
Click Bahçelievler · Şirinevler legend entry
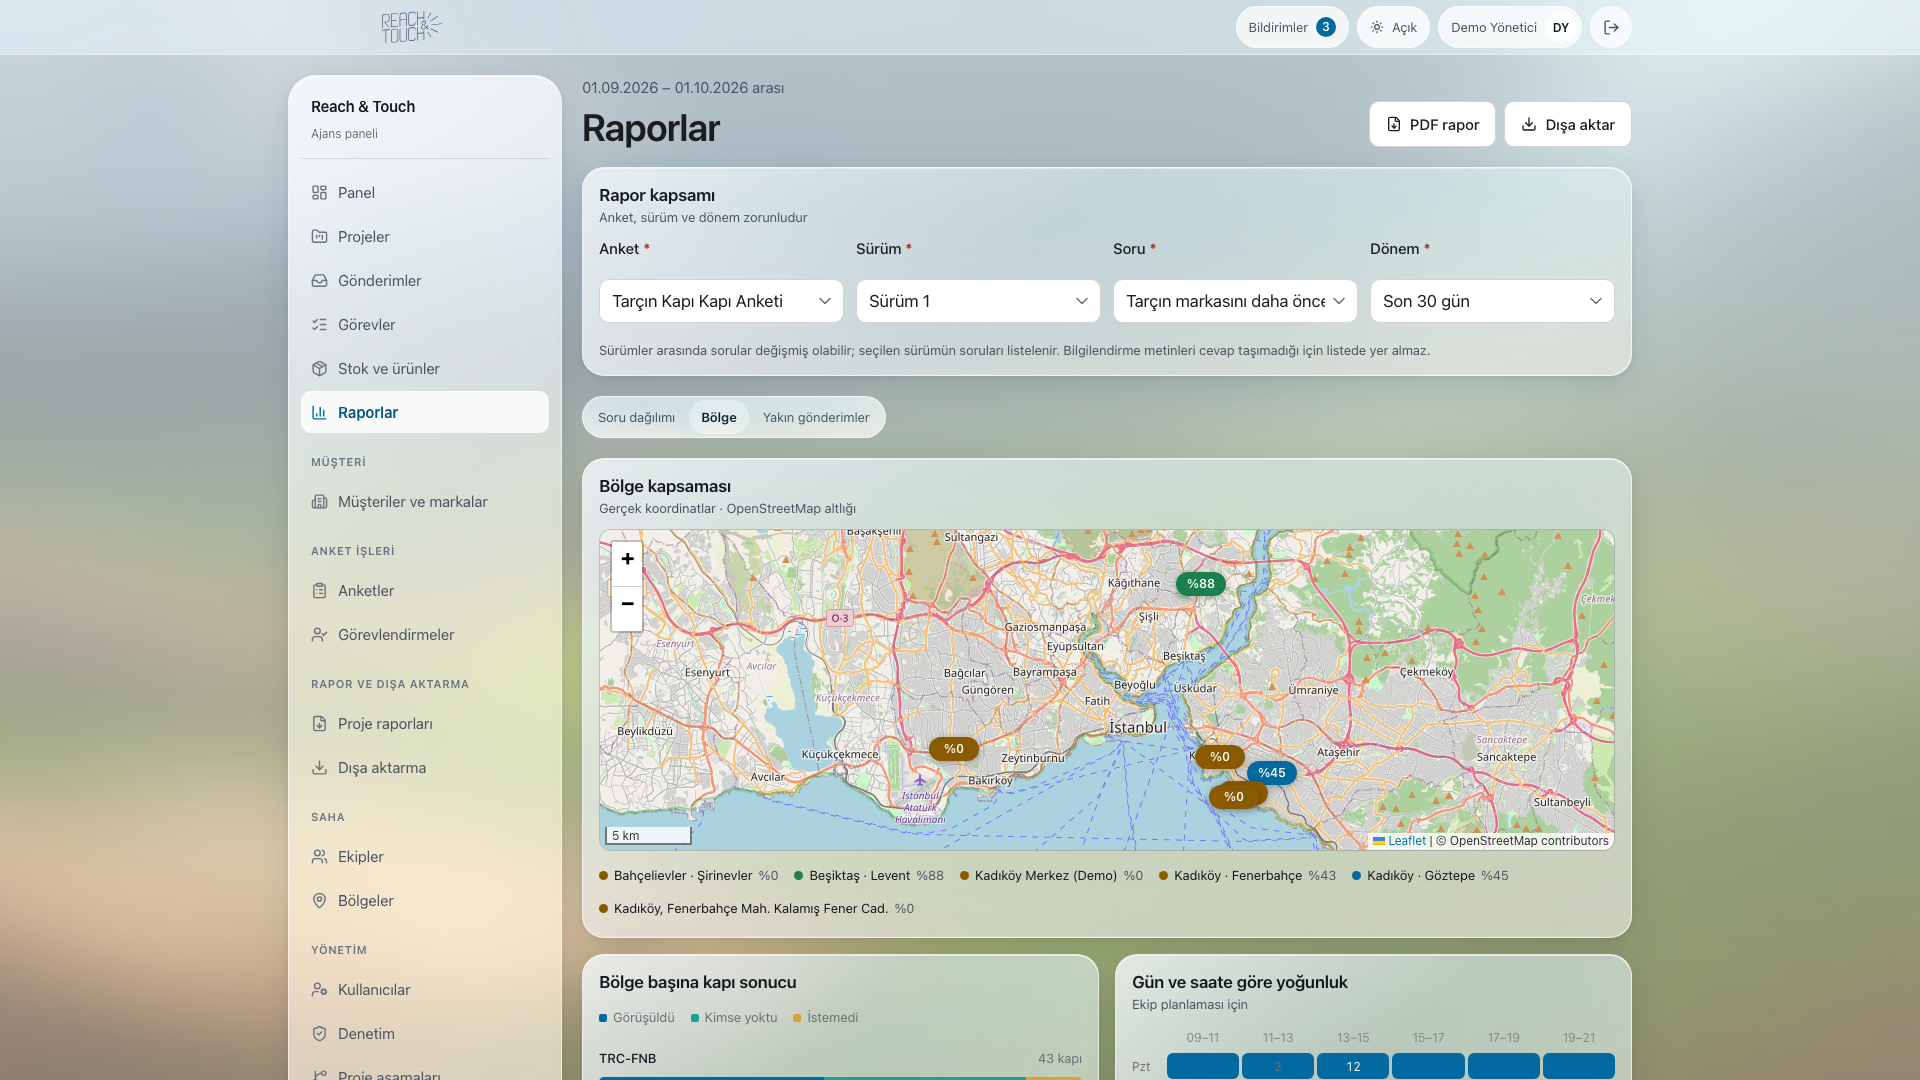pos(688,875)
